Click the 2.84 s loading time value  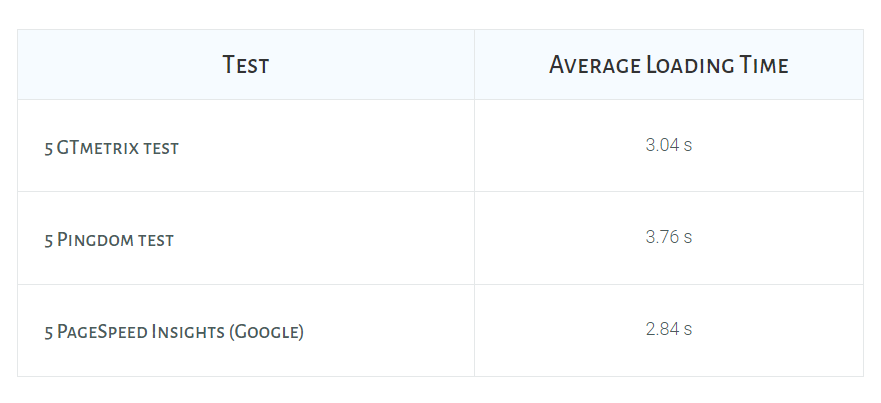click(x=669, y=329)
